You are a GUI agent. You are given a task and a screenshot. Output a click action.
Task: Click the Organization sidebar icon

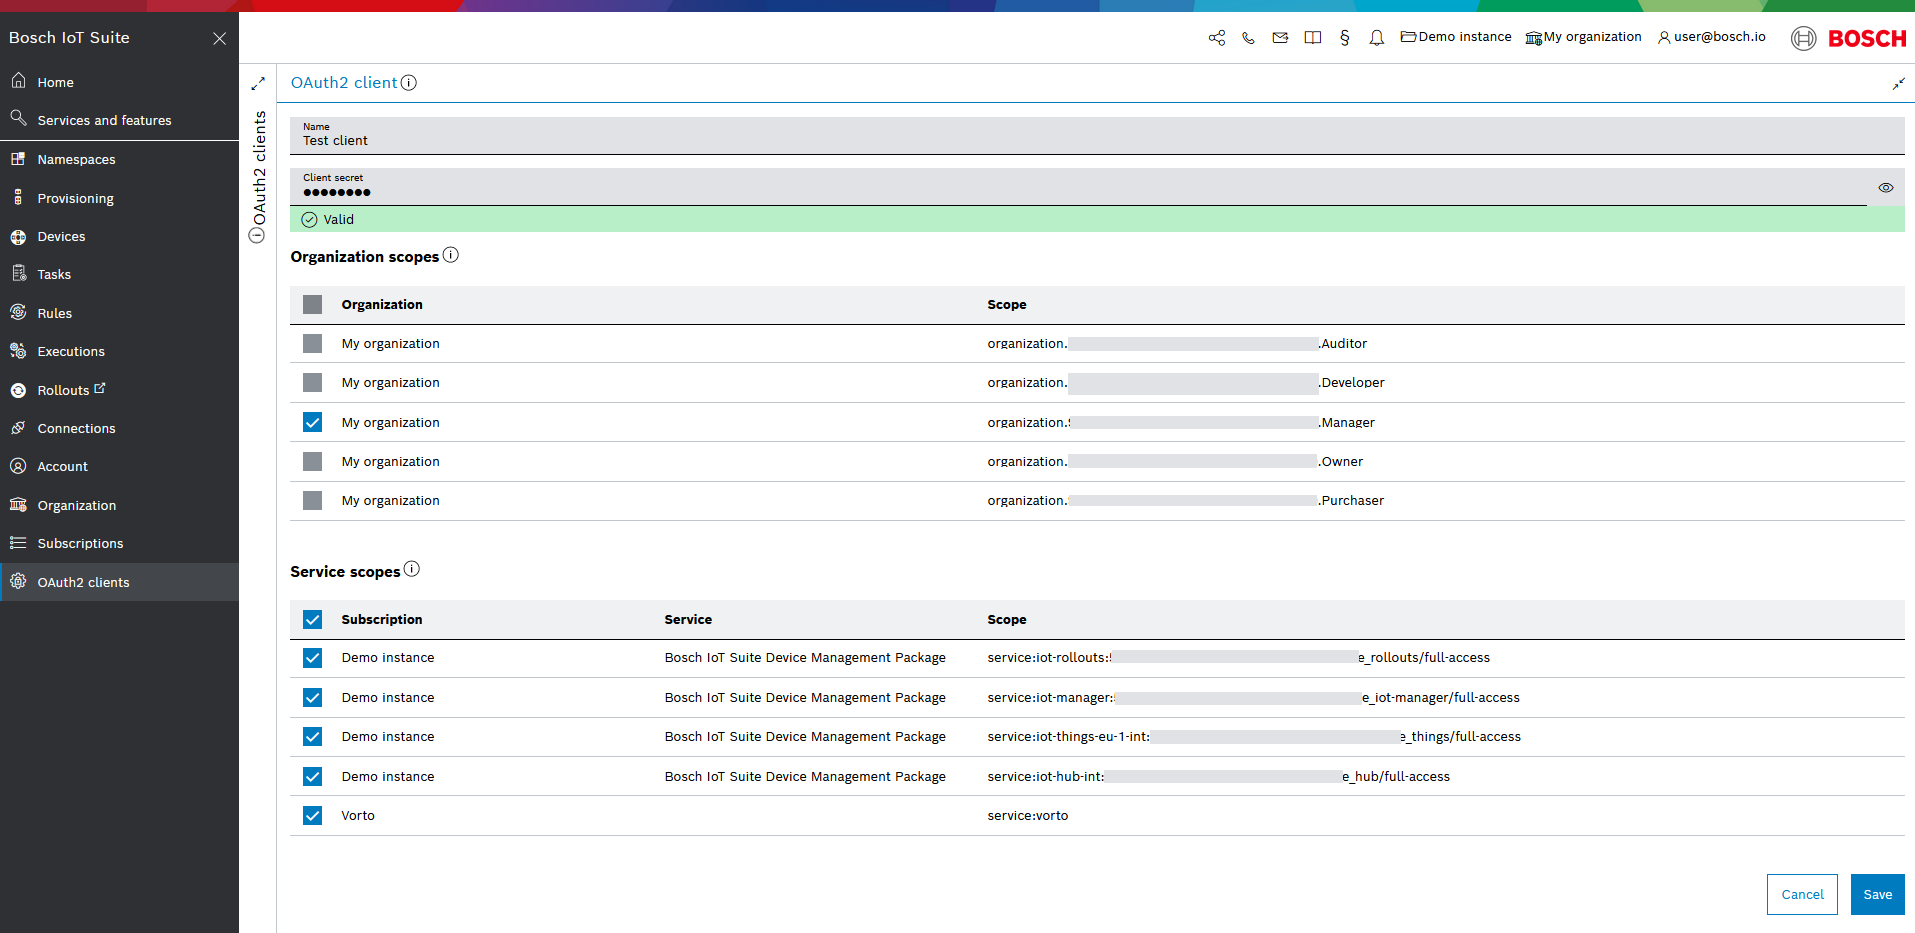click(x=18, y=505)
